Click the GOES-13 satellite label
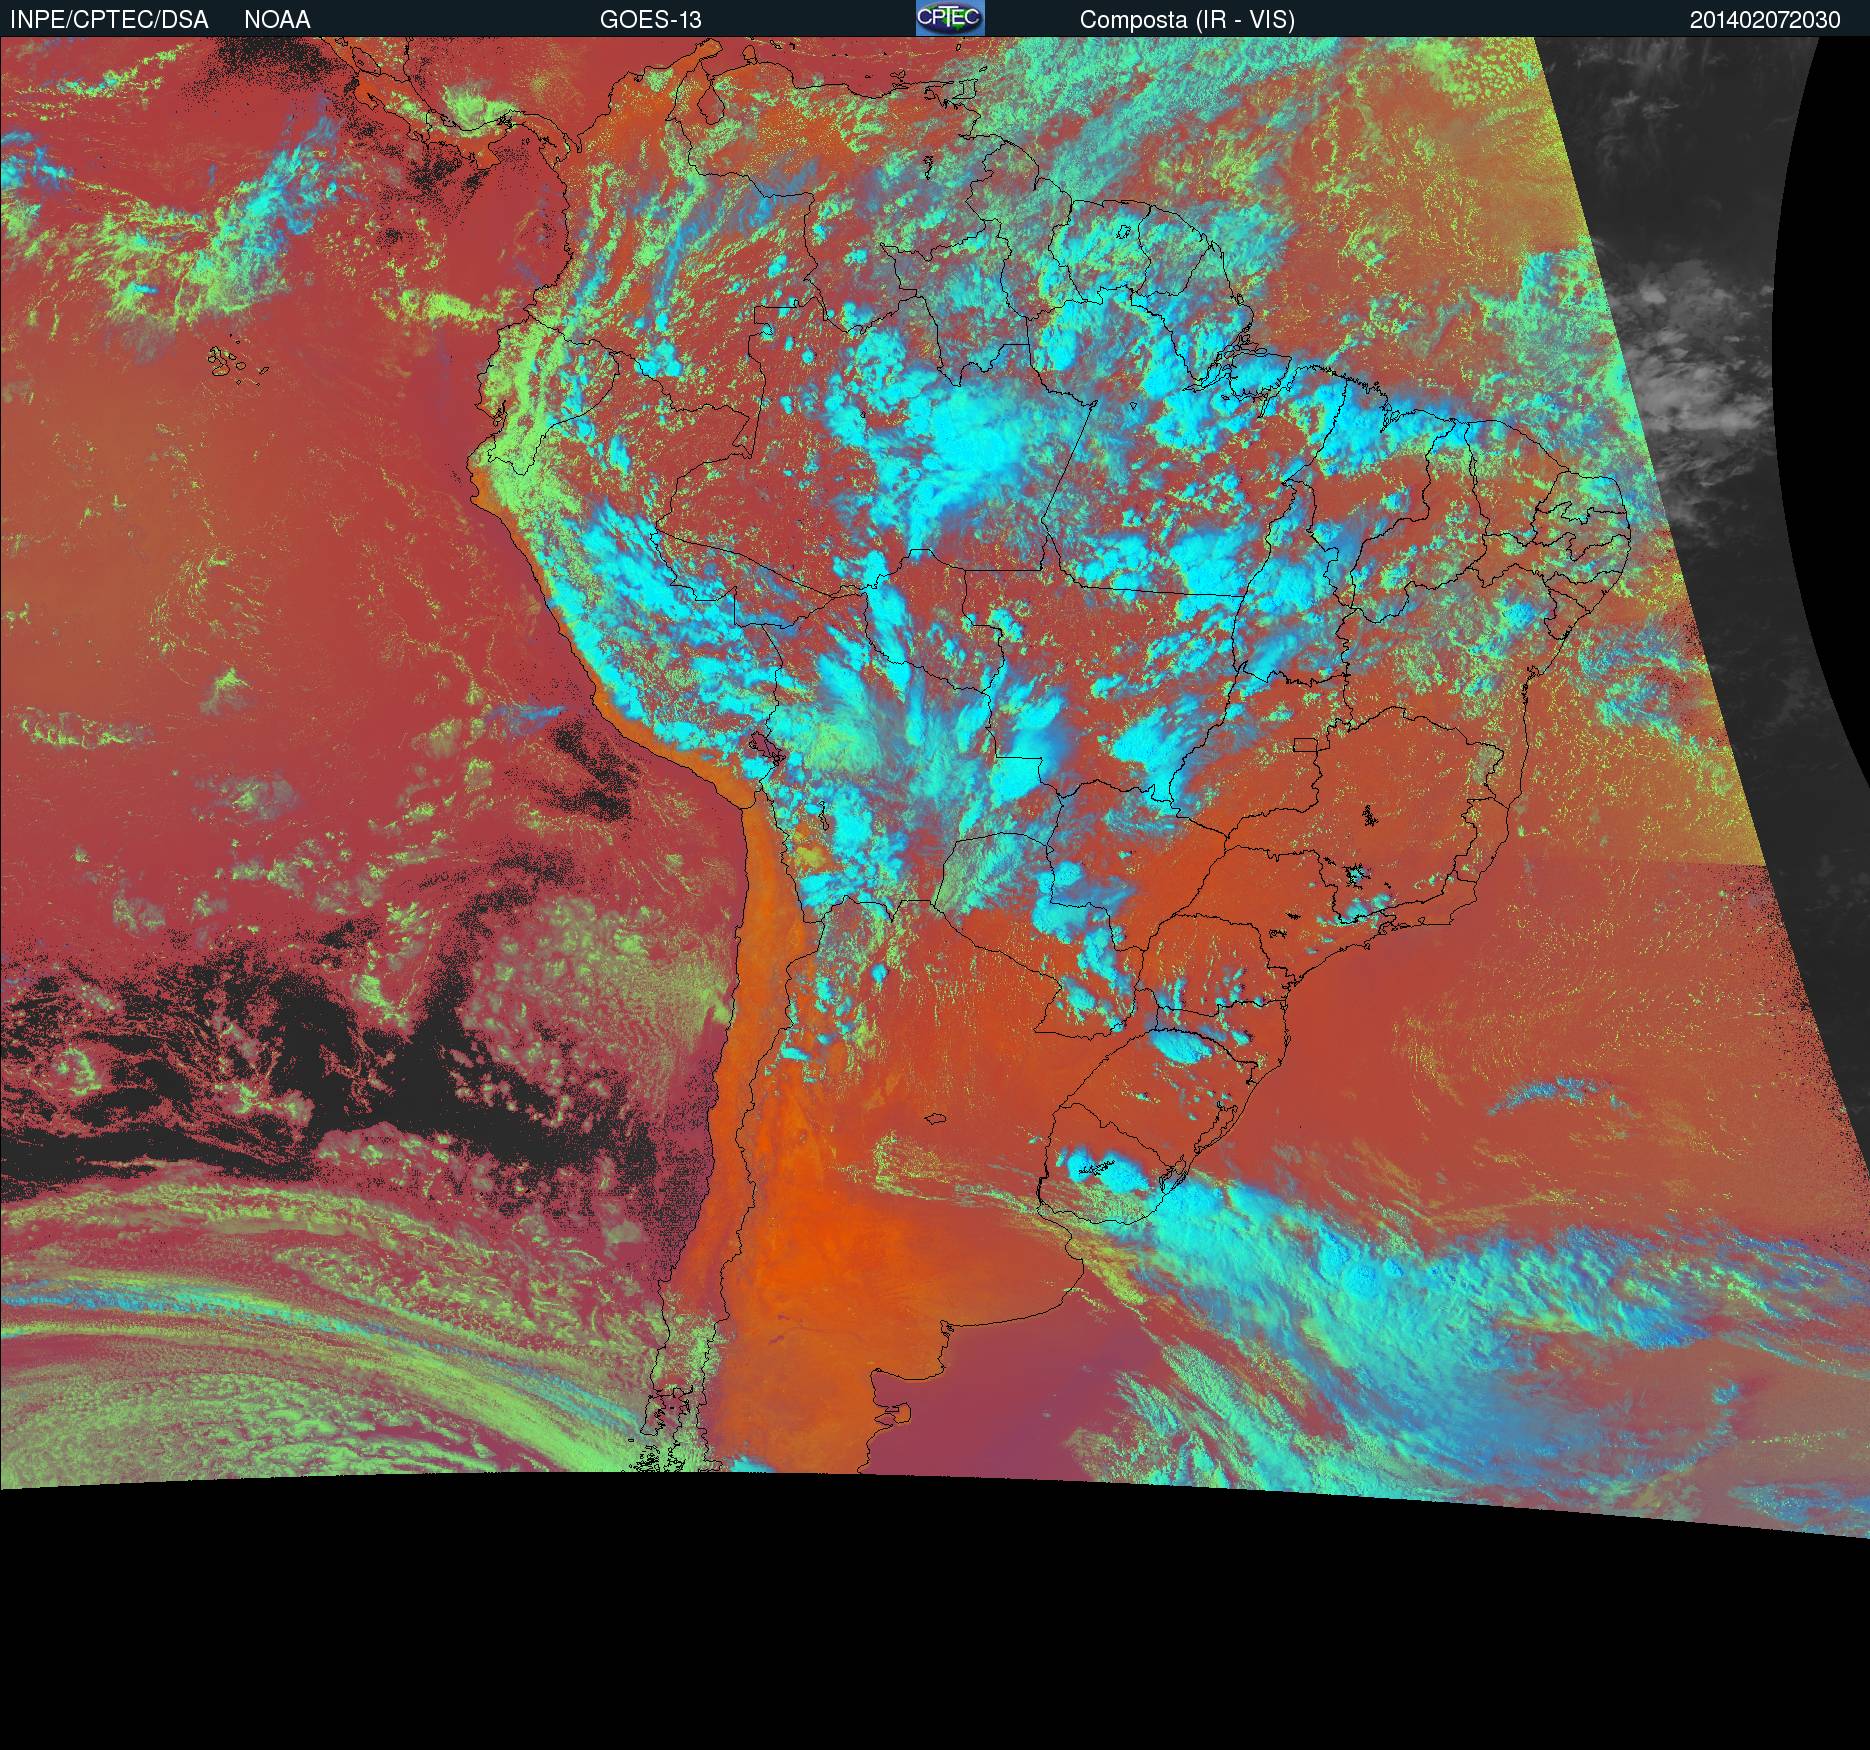The width and height of the screenshot is (1870, 1750). click(651, 20)
